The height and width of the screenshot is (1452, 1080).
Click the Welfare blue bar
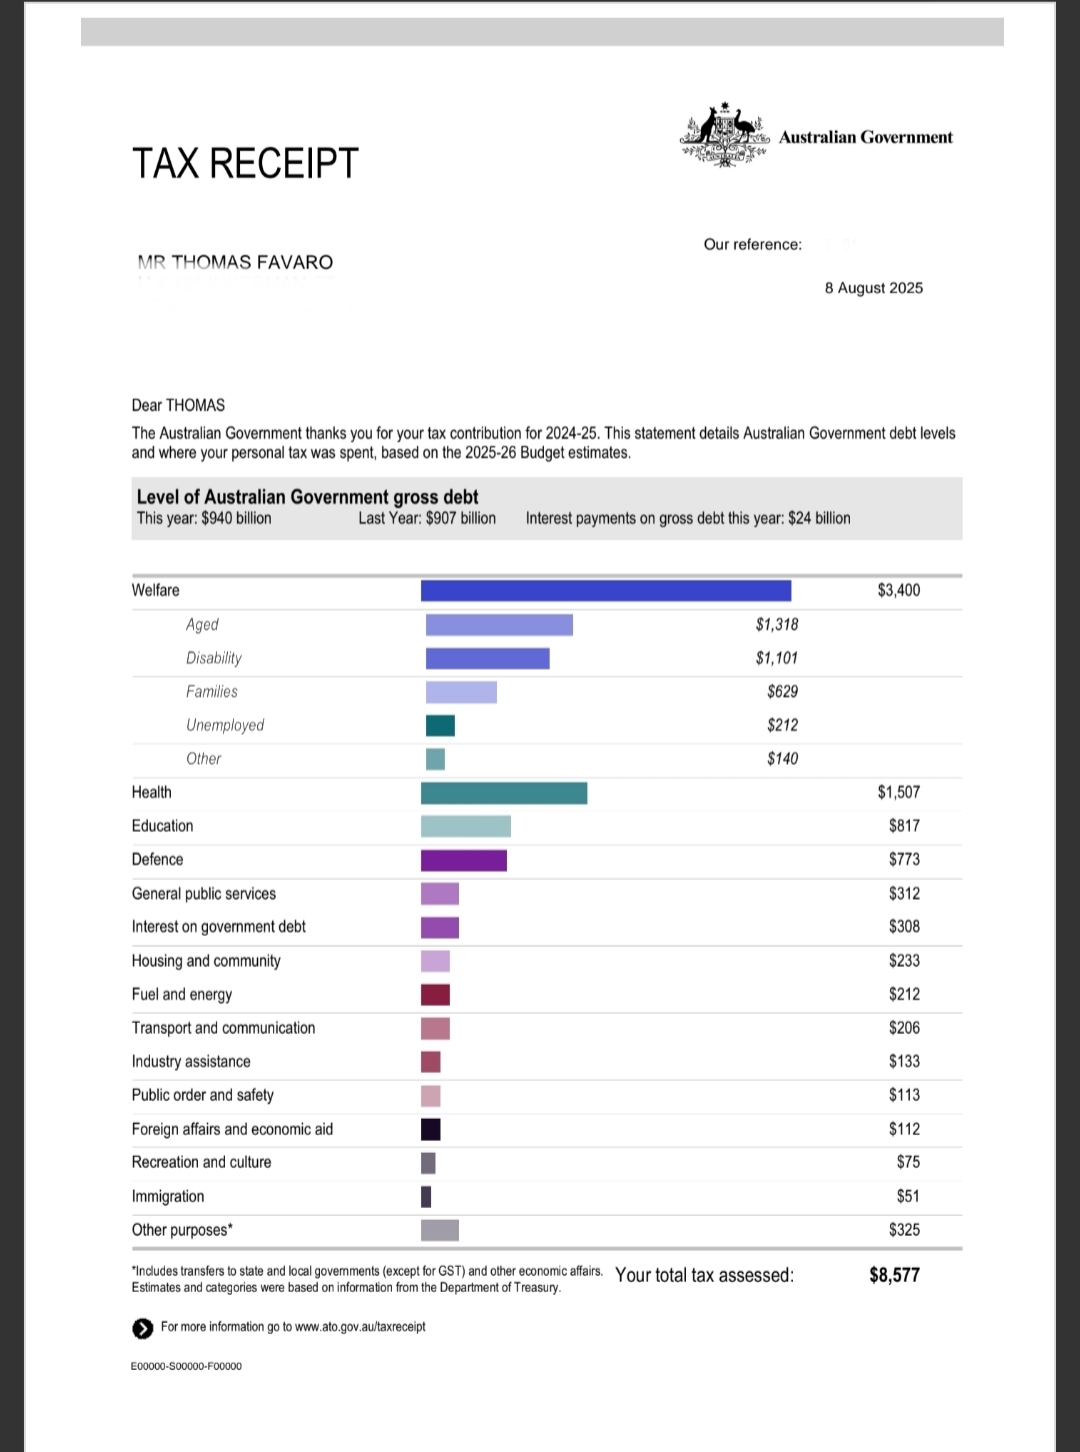605,591
